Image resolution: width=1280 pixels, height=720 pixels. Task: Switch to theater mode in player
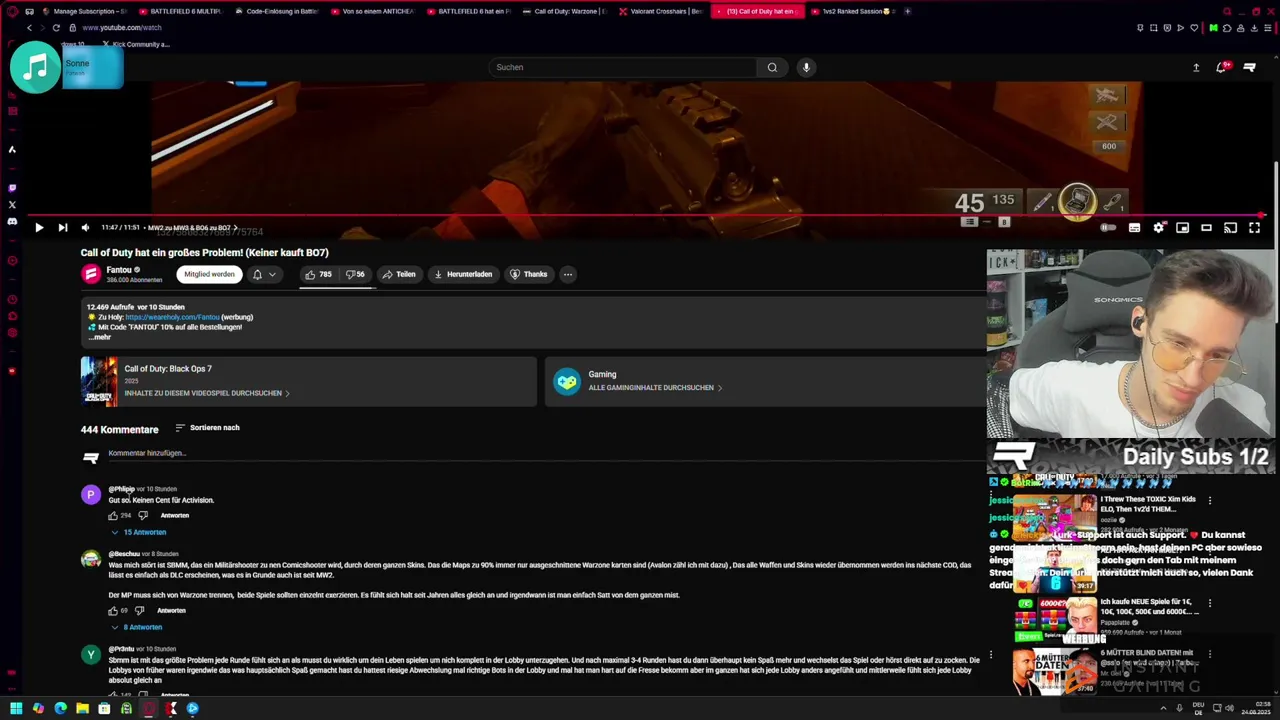1206,228
